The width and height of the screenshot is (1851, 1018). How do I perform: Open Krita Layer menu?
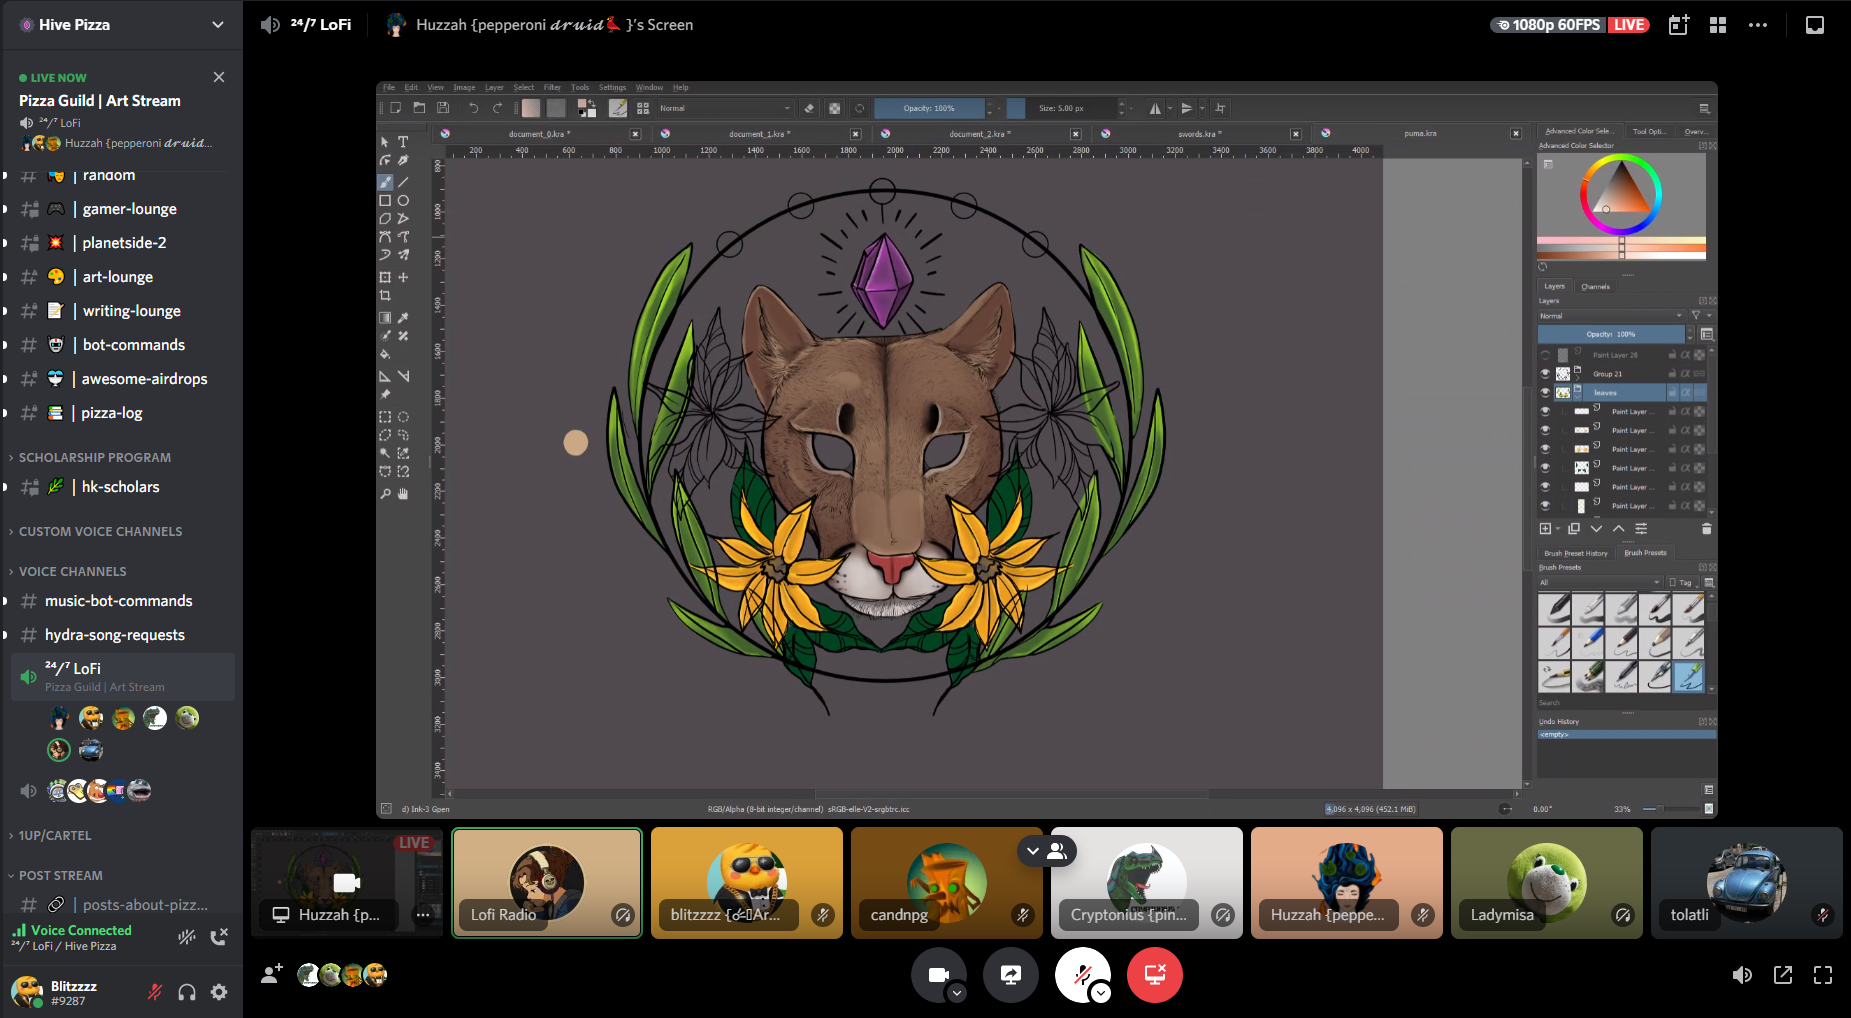[494, 88]
